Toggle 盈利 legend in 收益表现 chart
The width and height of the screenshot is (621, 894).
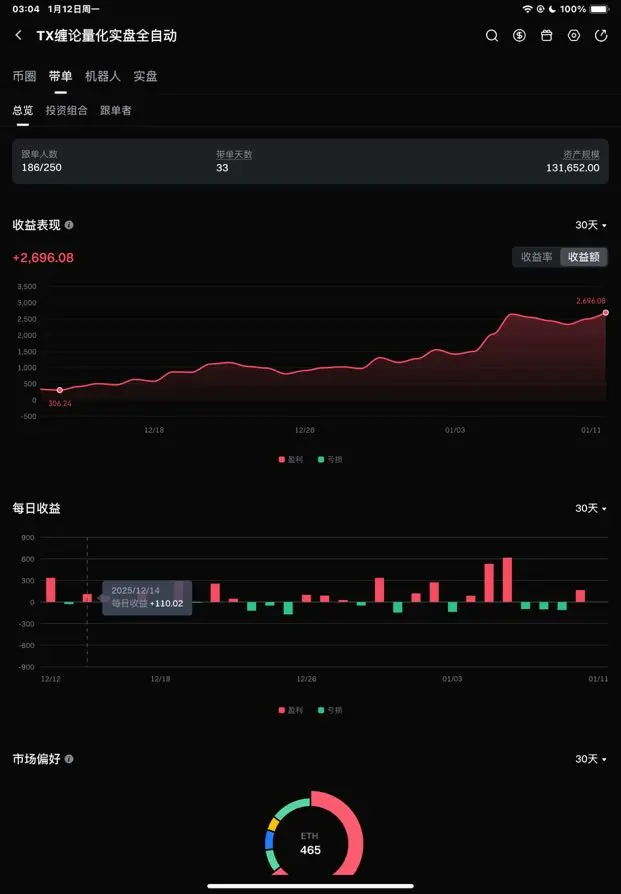(x=291, y=460)
